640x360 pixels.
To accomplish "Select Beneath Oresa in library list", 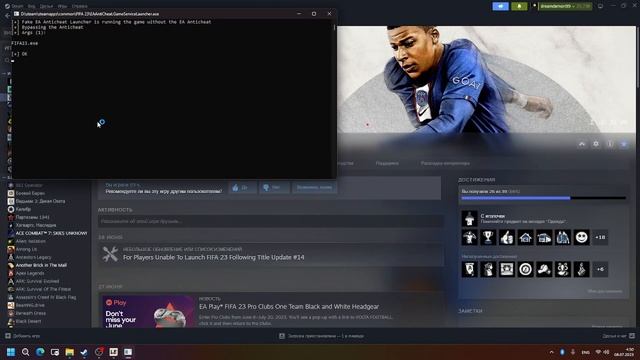I will click(31, 313).
